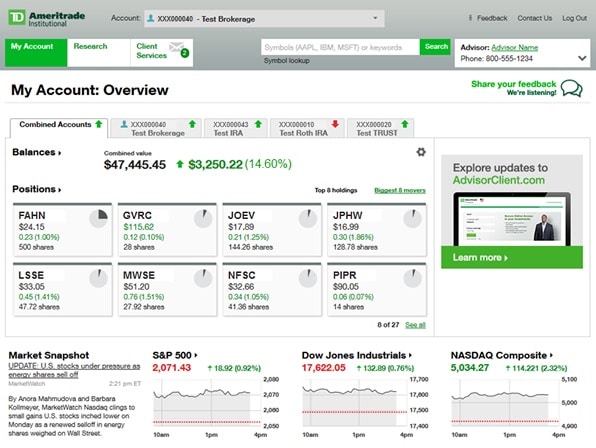The height and width of the screenshot is (448, 596).
Task: Click the JPHW allocation pie chart icon
Action: coord(412,218)
